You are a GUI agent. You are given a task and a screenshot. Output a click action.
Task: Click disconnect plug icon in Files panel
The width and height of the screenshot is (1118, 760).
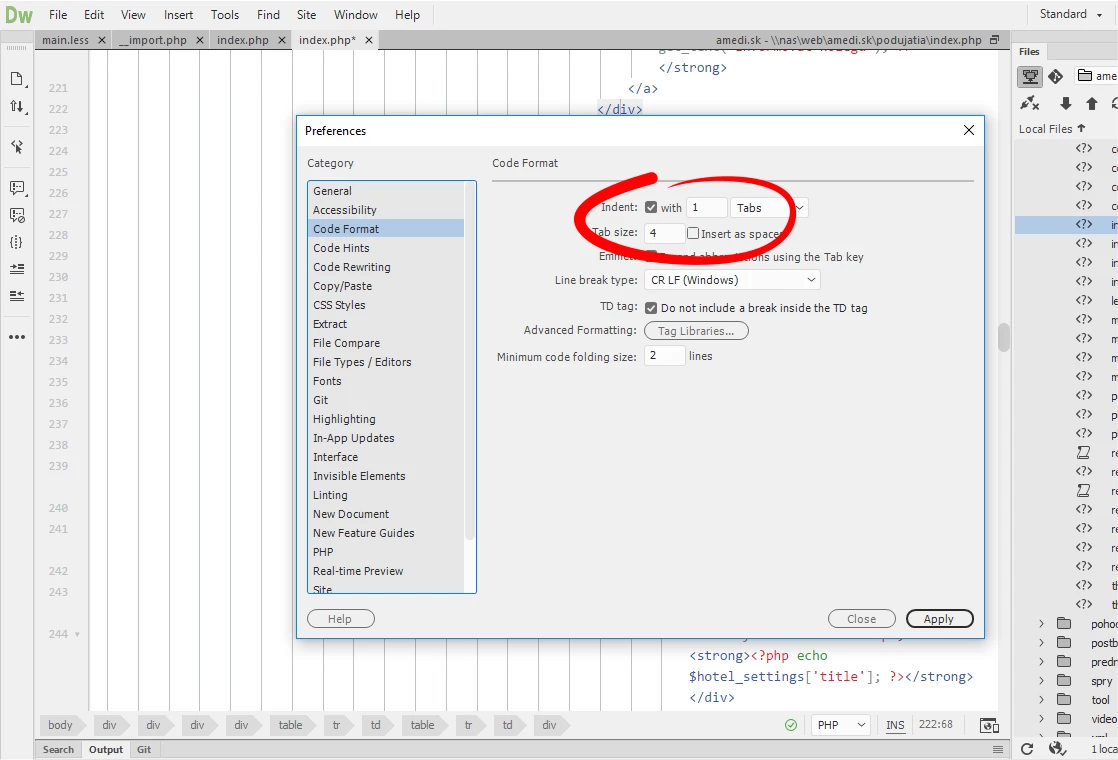[x=1030, y=103]
